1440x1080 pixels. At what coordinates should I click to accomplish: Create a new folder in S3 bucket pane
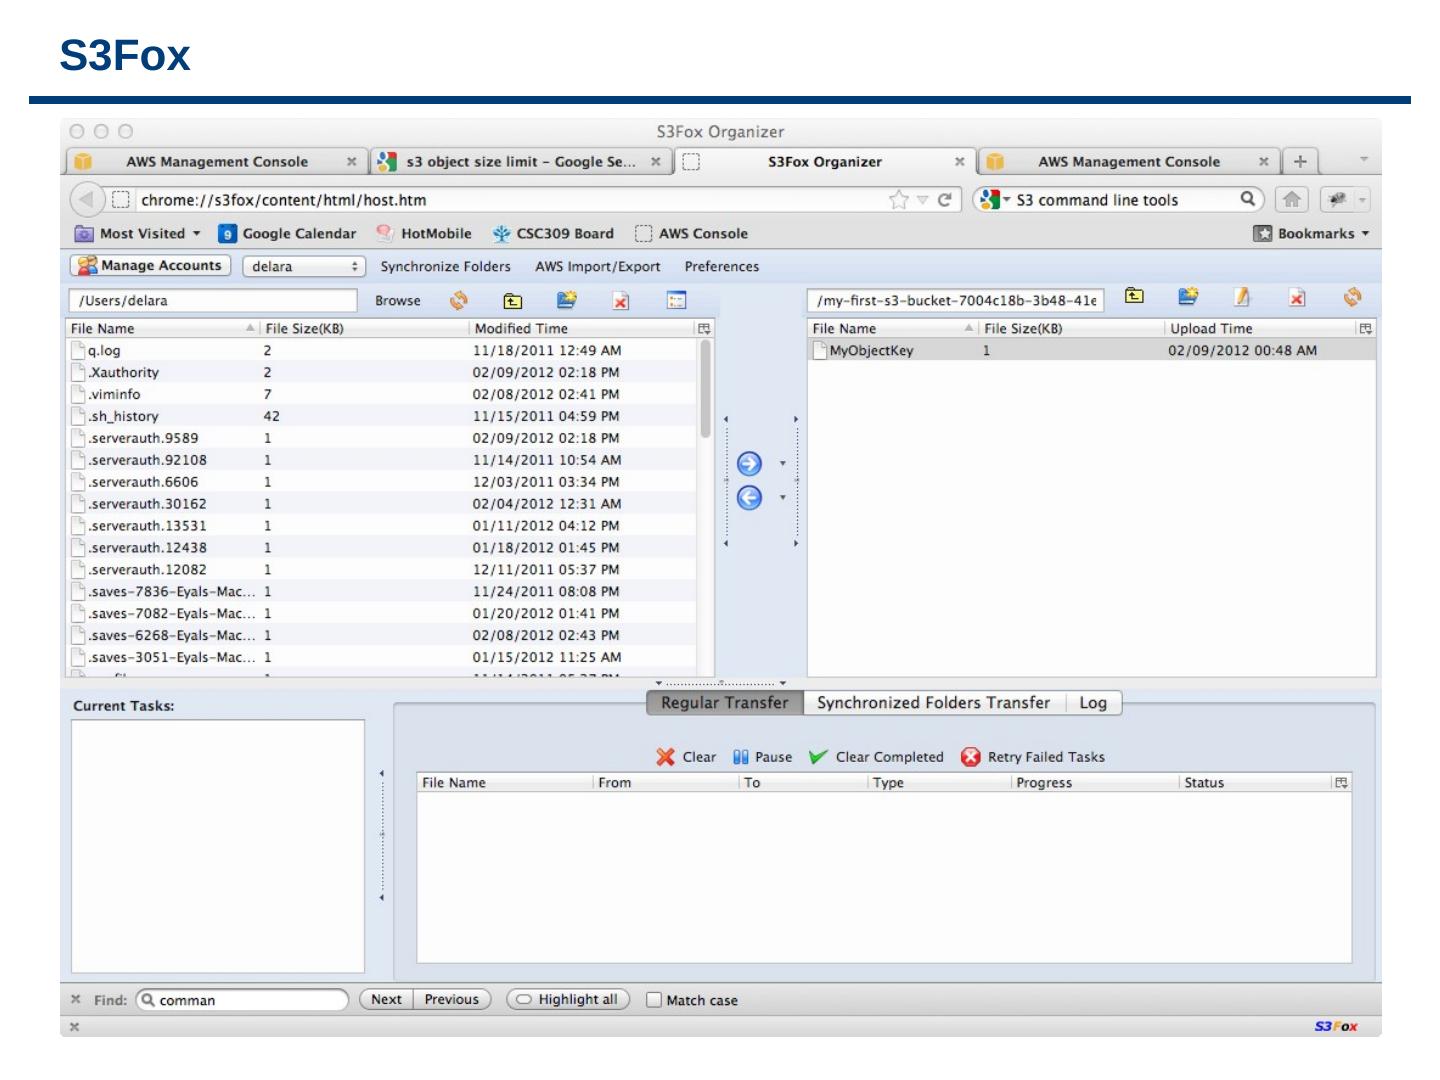click(x=1188, y=297)
